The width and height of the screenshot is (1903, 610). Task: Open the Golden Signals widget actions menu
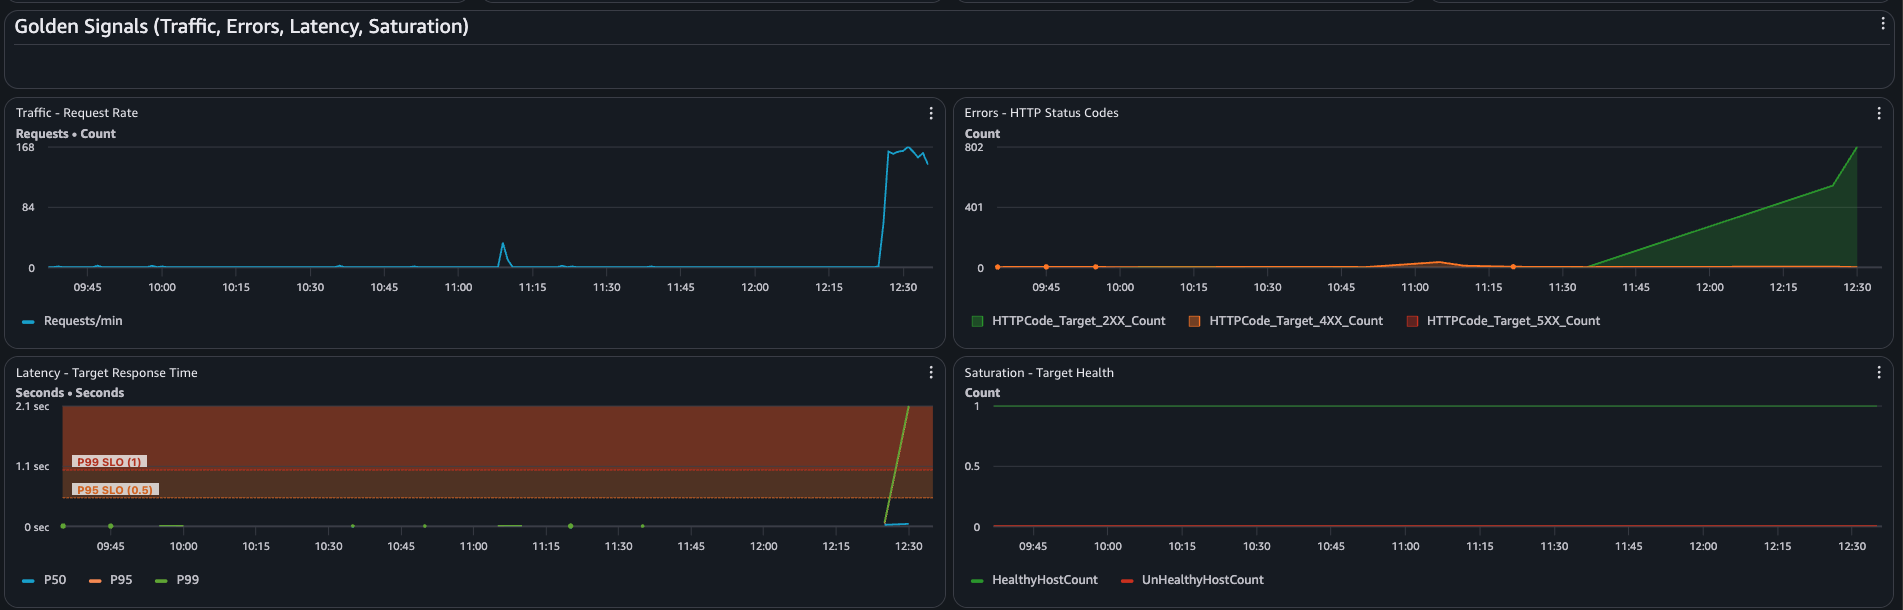tap(1882, 24)
